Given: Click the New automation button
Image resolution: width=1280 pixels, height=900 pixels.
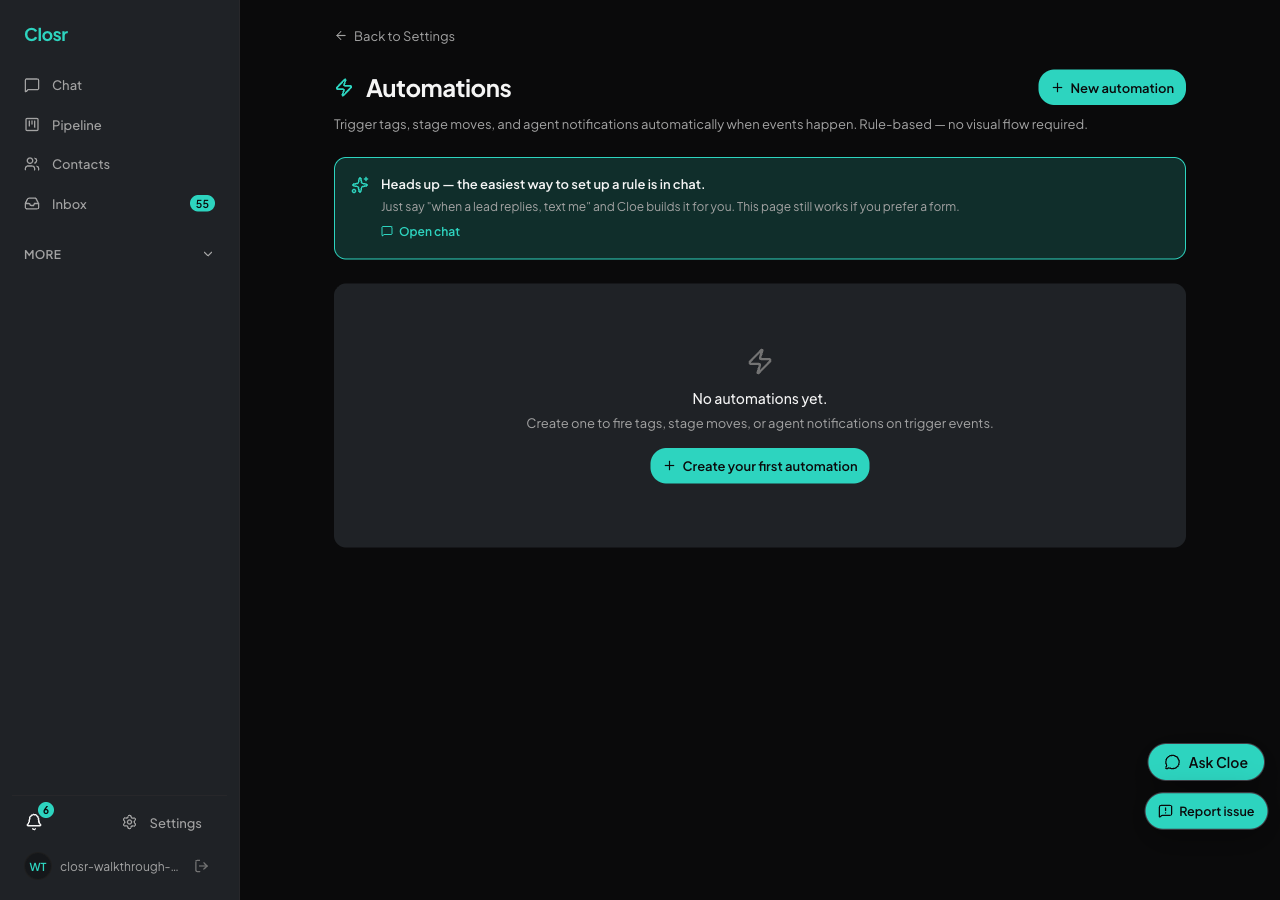Looking at the screenshot, I should [x=1112, y=88].
